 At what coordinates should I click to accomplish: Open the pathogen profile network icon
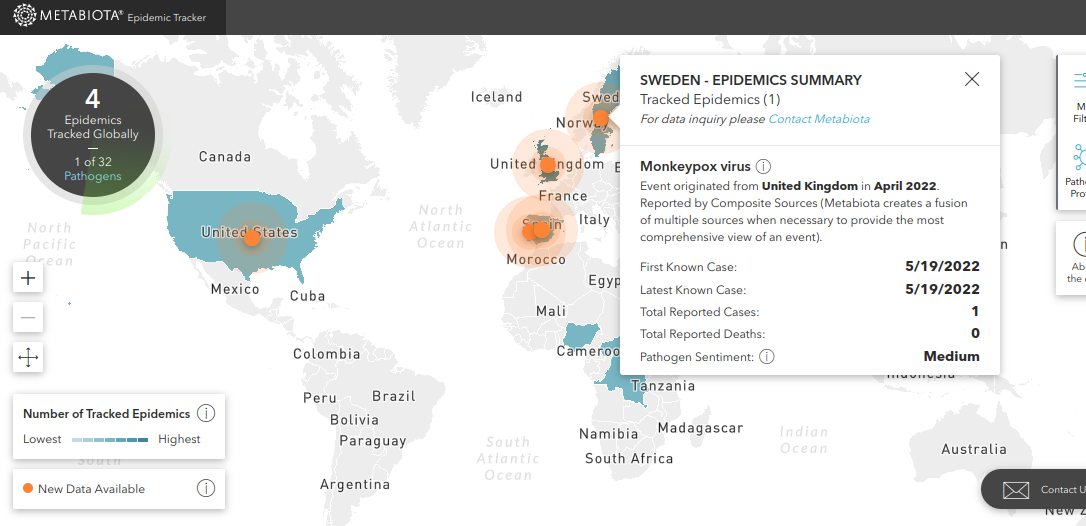pos(1079,157)
